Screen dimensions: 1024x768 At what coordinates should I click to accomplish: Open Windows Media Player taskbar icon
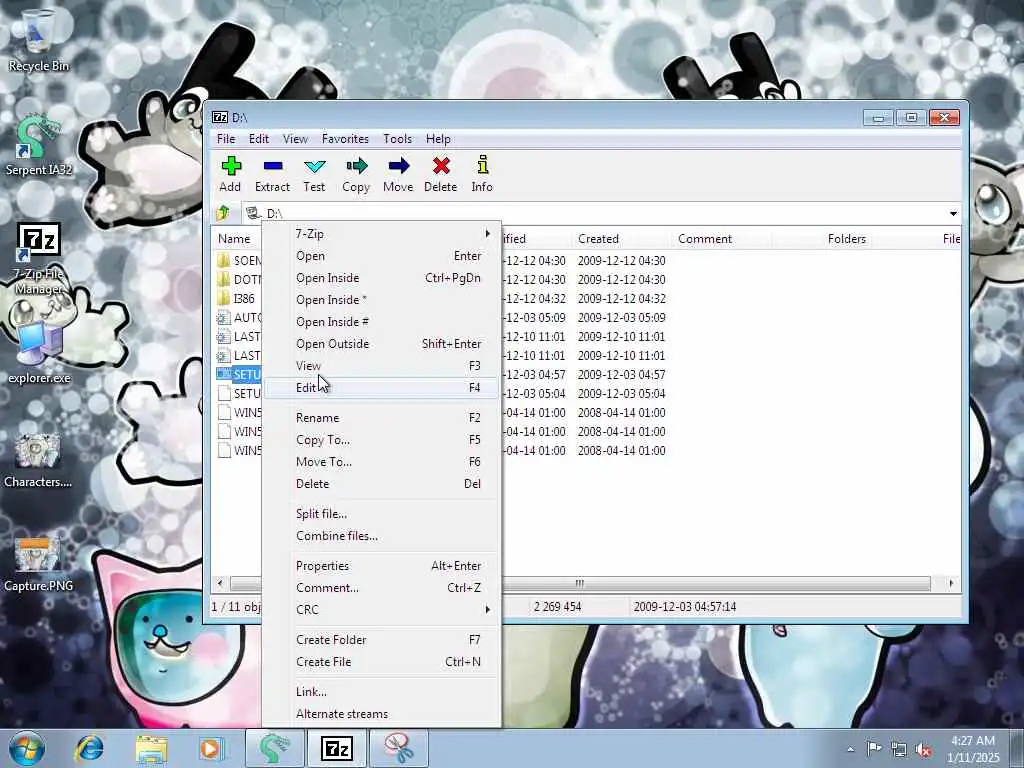pyautogui.click(x=211, y=748)
